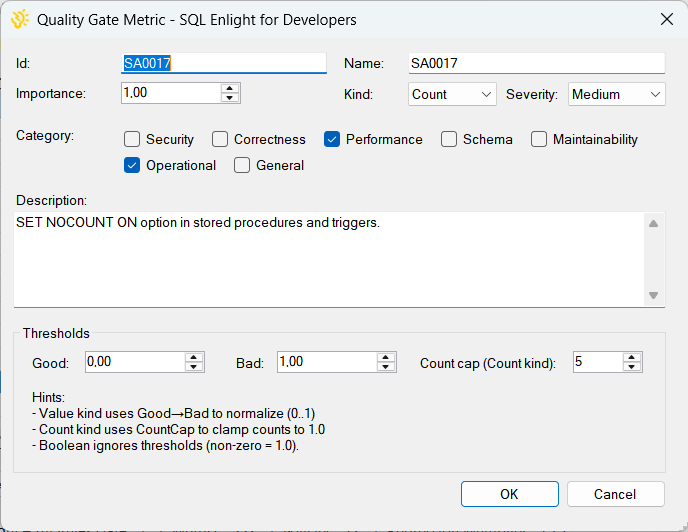The width and height of the screenshot is (688, 532).
Task: Increase Importance with the up arrow
Action: (x=230, y=88)
